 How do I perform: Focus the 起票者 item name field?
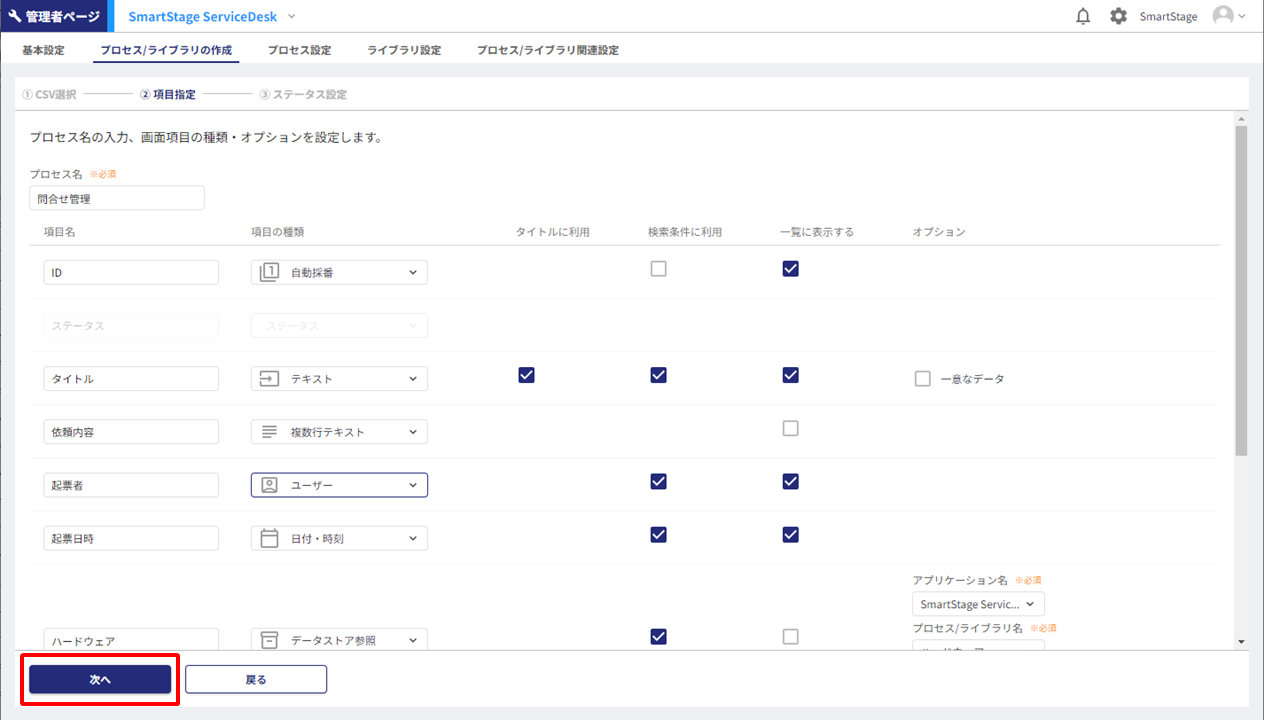pos(131,485)
